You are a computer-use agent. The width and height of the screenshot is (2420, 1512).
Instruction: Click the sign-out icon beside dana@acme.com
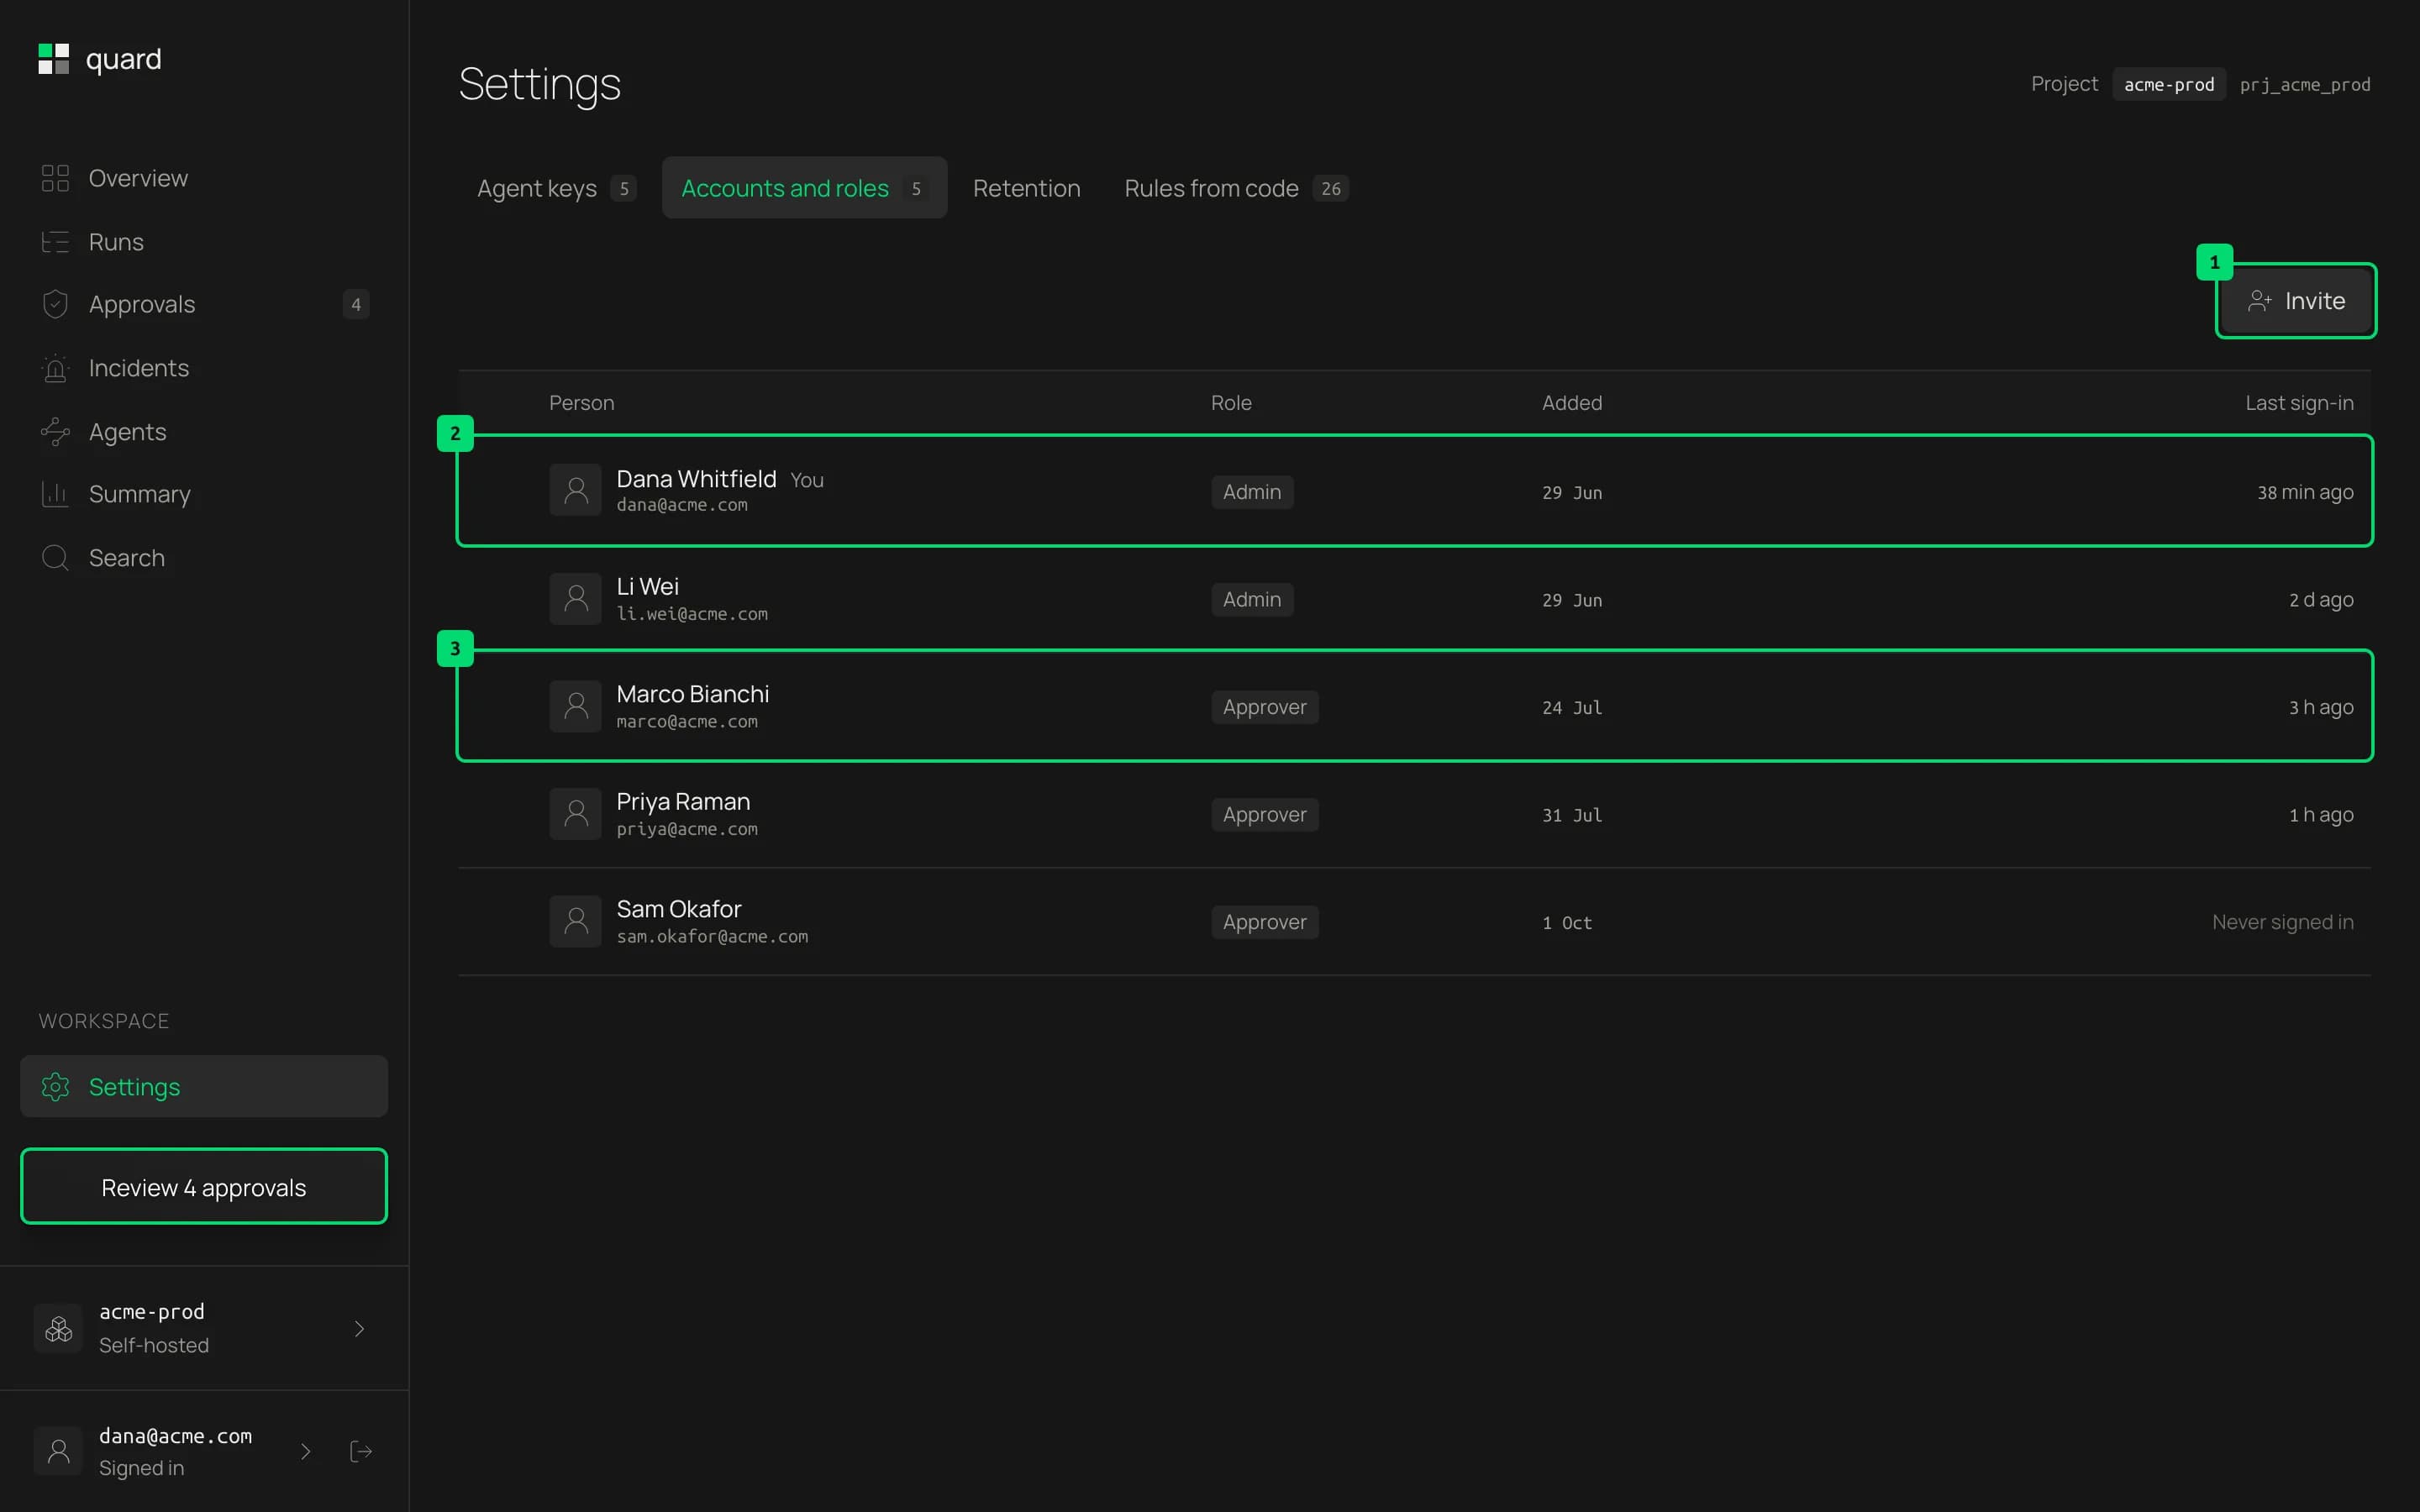(361, 1451)
